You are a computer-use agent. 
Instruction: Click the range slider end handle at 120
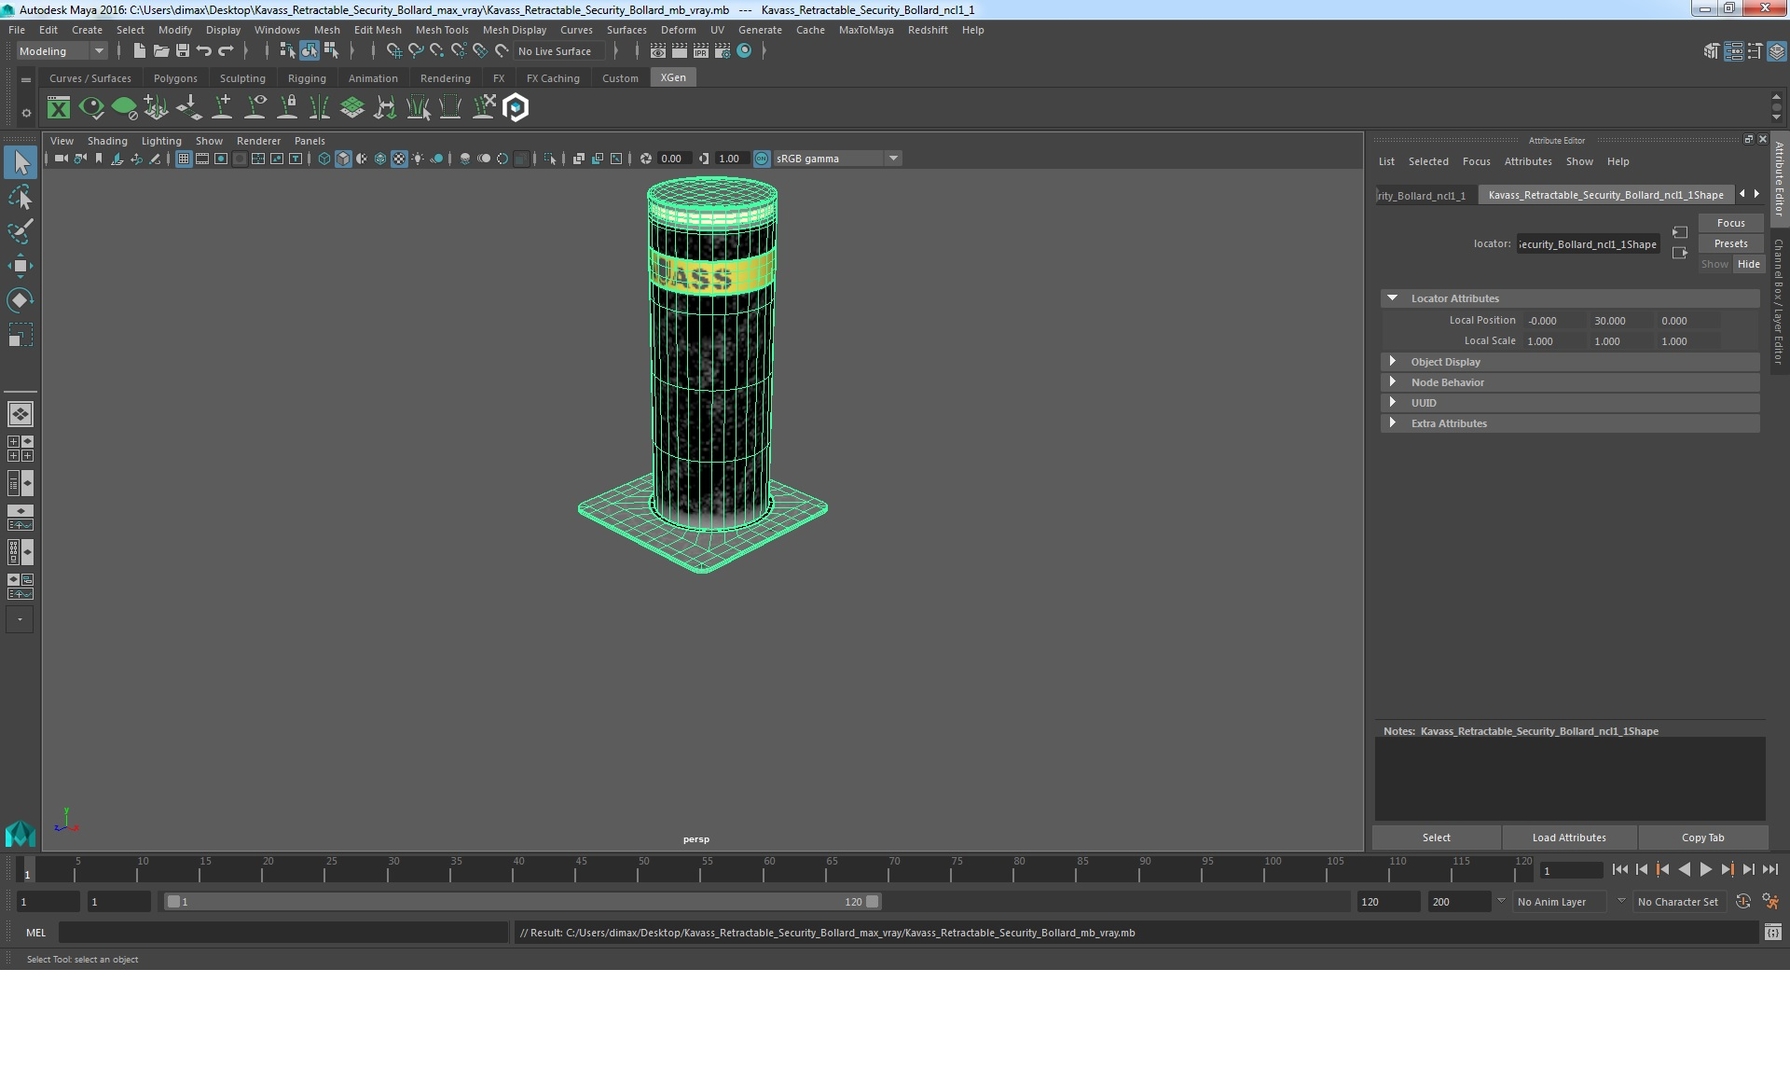tap(873, 902)
